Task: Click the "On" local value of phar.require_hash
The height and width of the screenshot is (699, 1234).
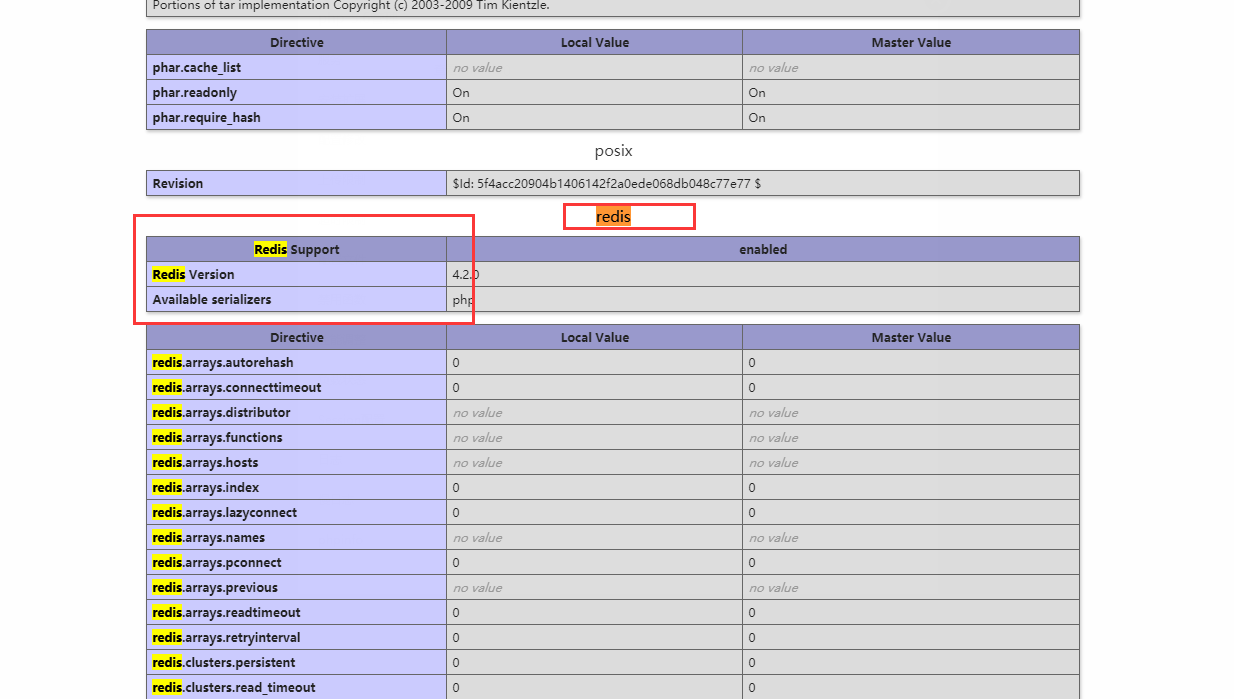Action: (x=461, y=118)
